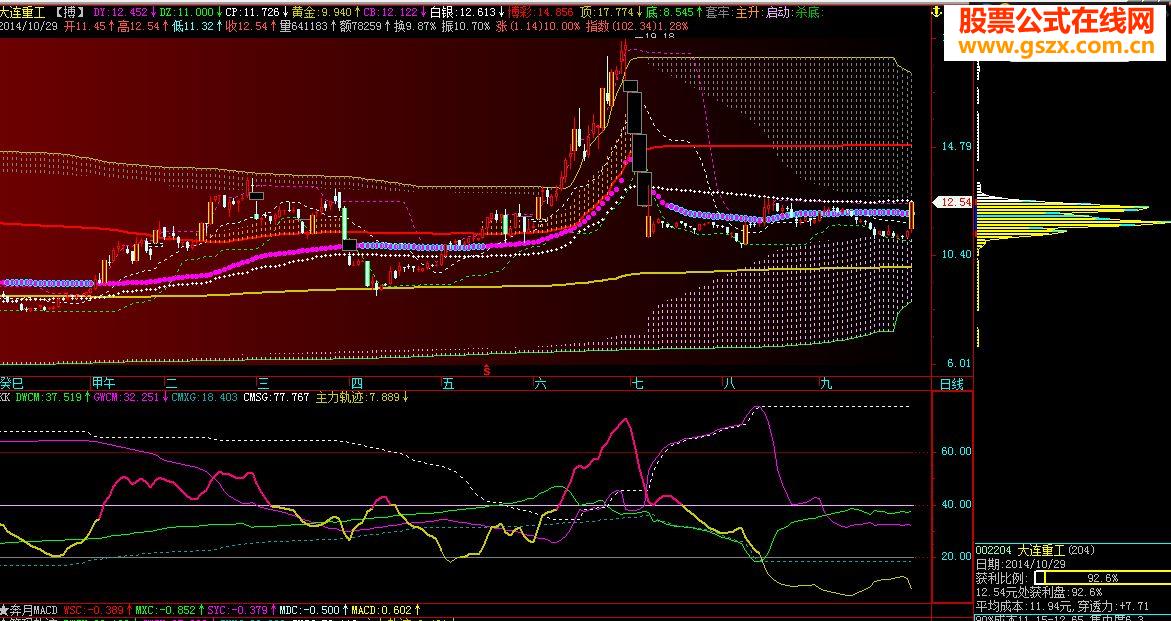Click the 套牢 indicator label
Screen dimensions: 1171x621
tap(718, 13)
